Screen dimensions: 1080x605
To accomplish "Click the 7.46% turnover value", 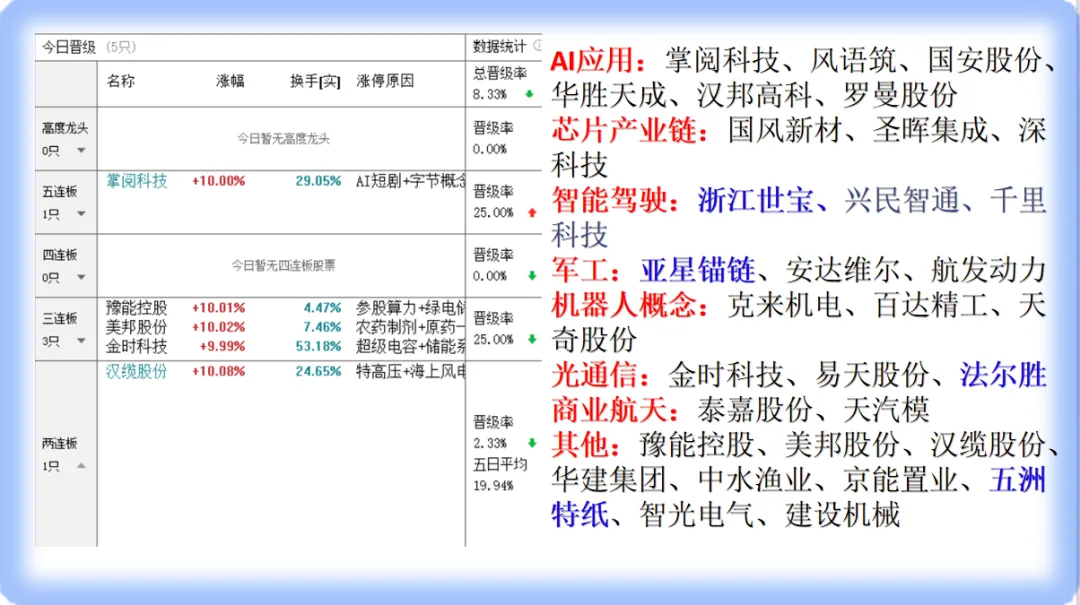I will click(x=322, y=327).
